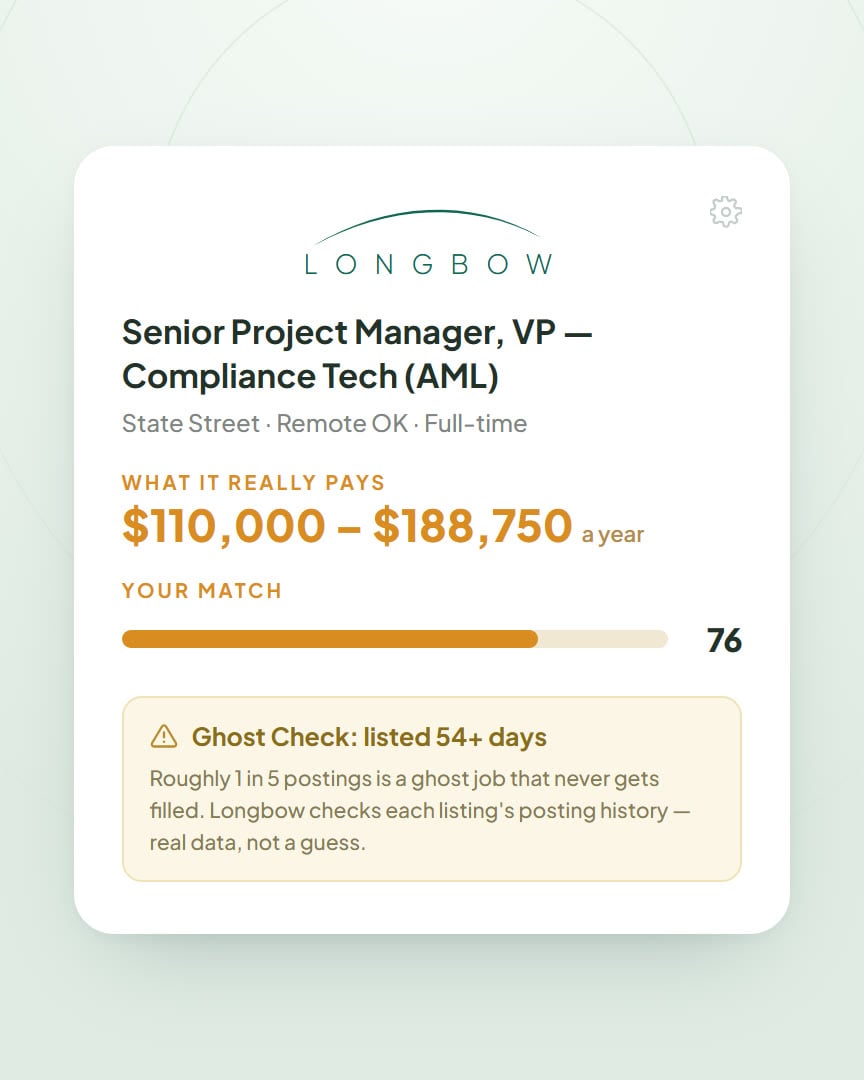The width and height of the screenshot is (864, 1080).
Task: Click the Compliance Tech (AML) title line
Action: tap(310, 377)
